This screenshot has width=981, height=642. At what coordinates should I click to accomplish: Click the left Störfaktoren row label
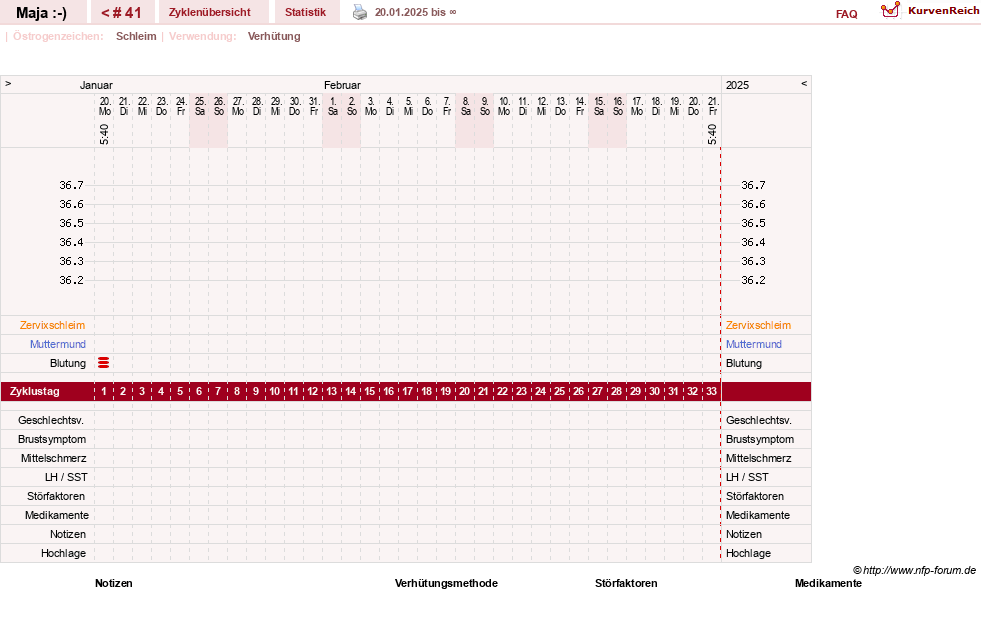tap(56, 496)
